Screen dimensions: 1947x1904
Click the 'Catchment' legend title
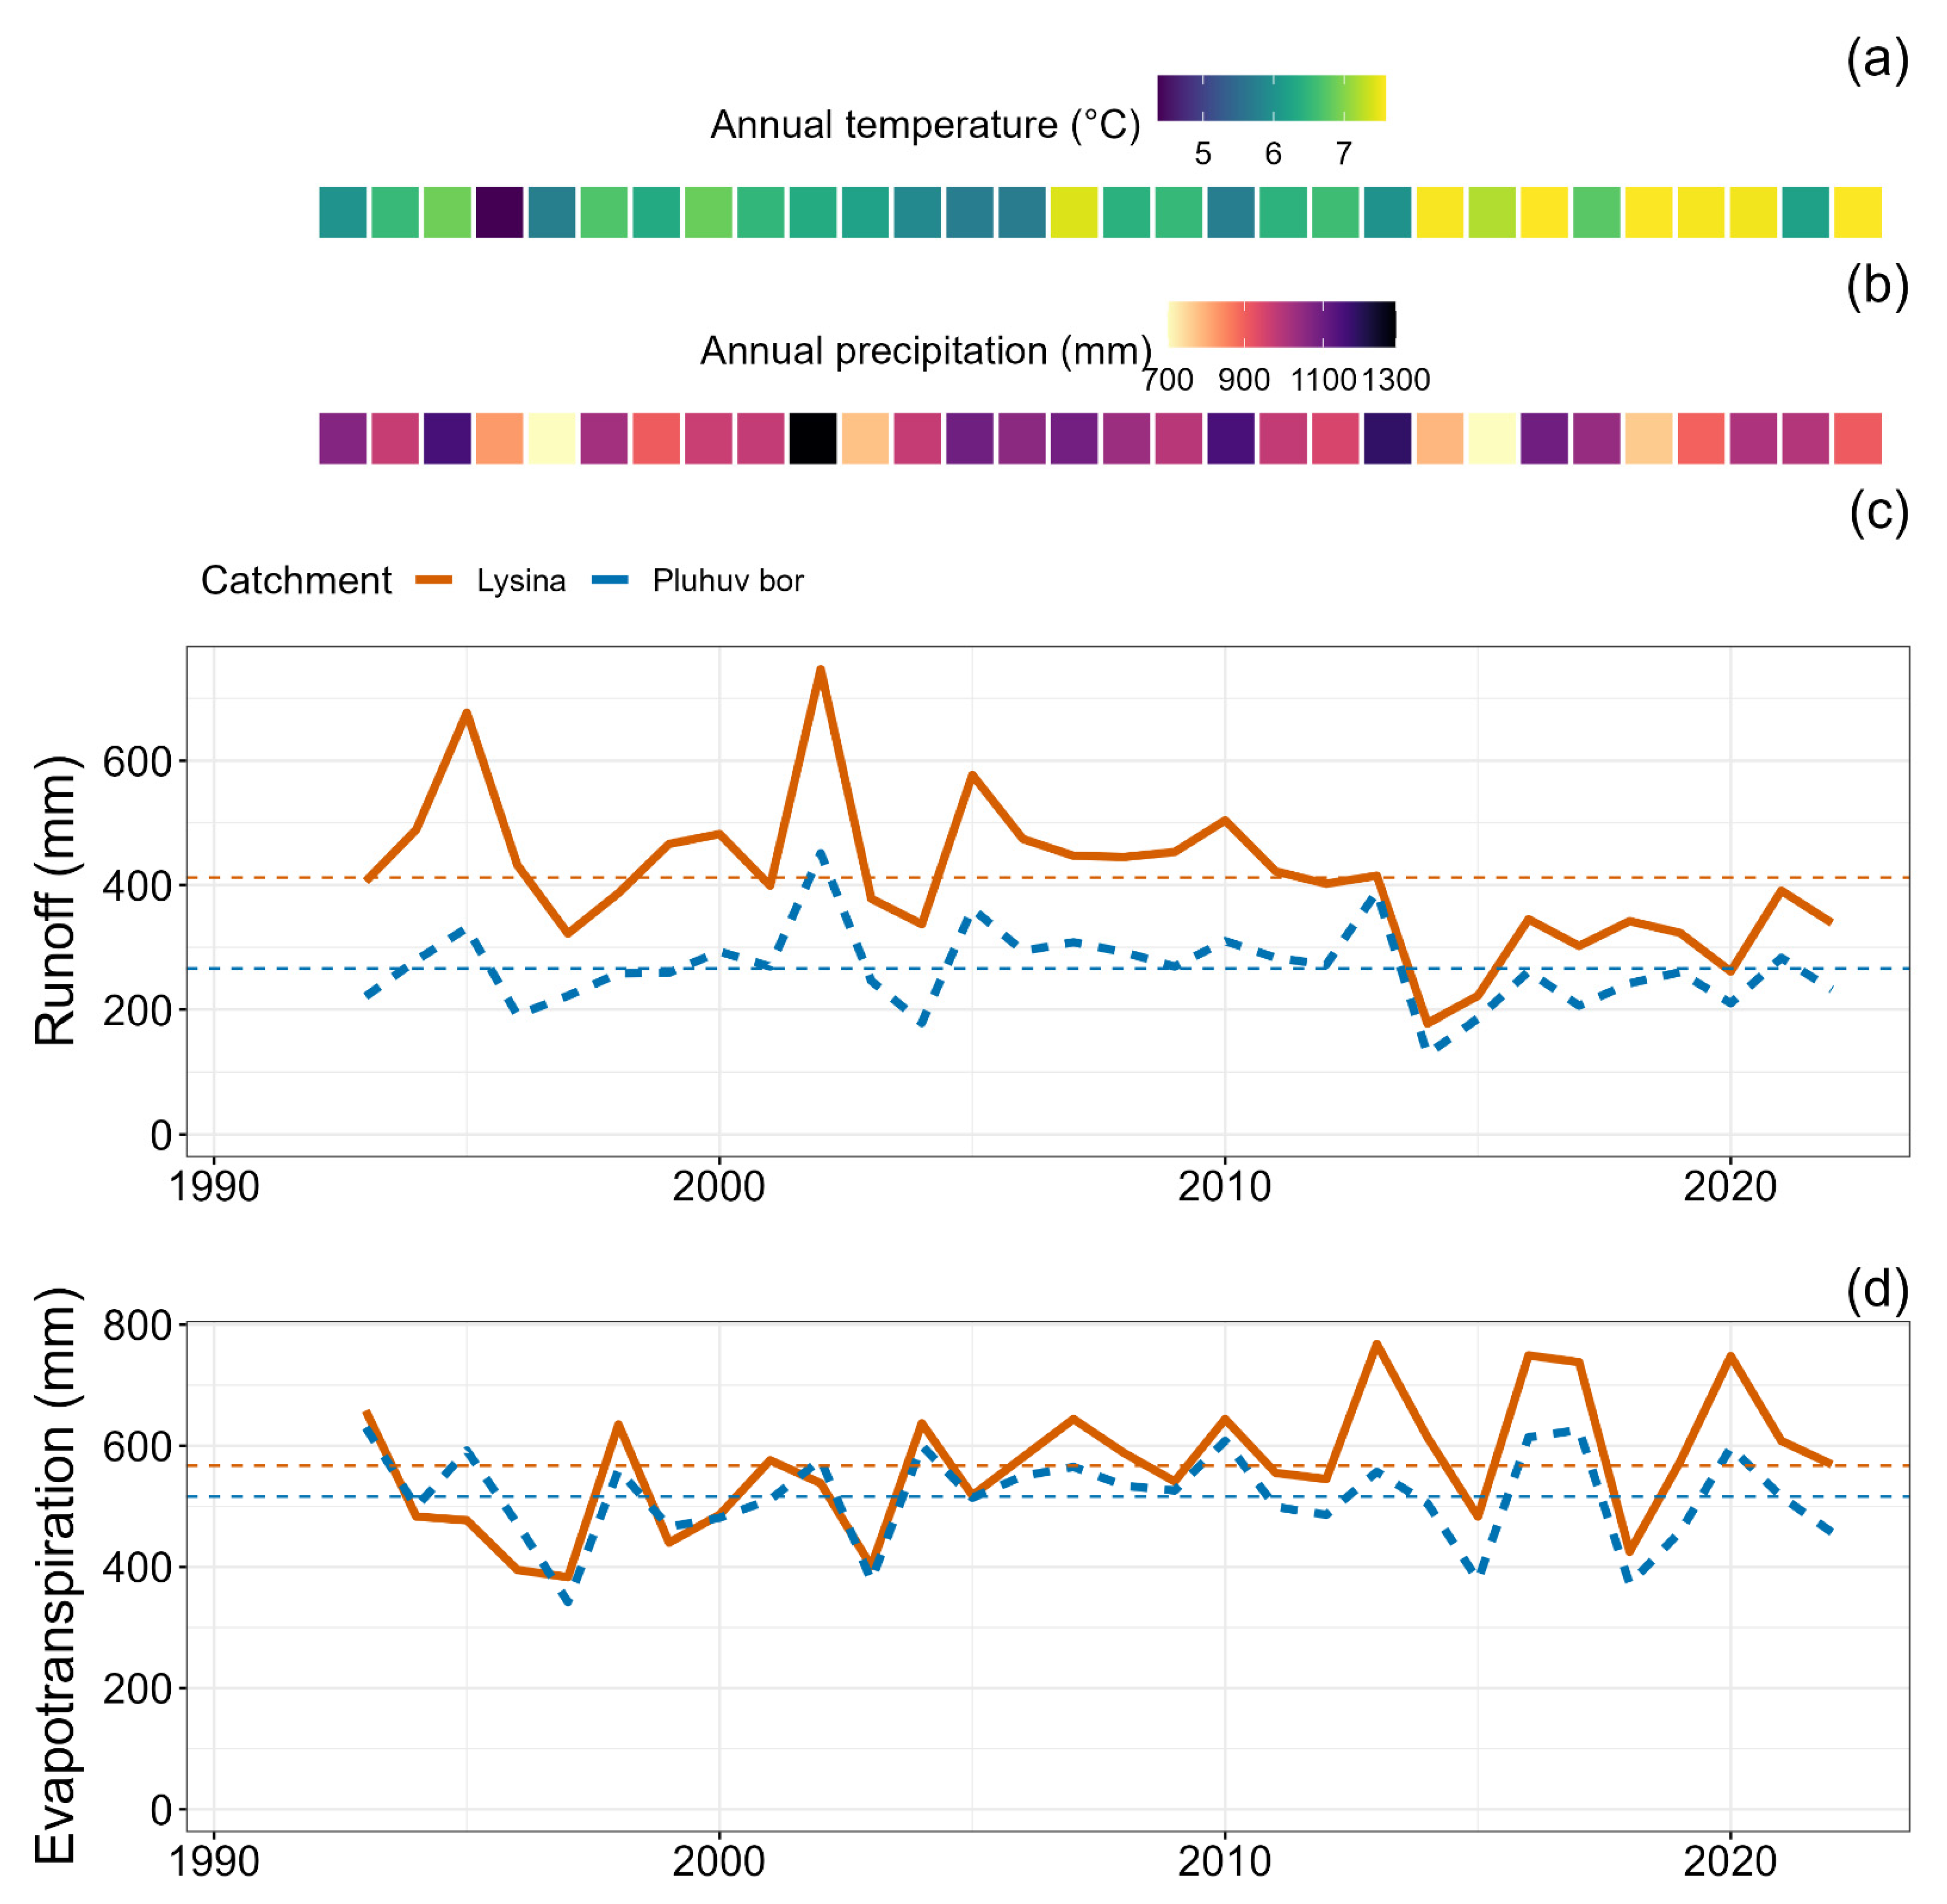click(x=296, y=581)
